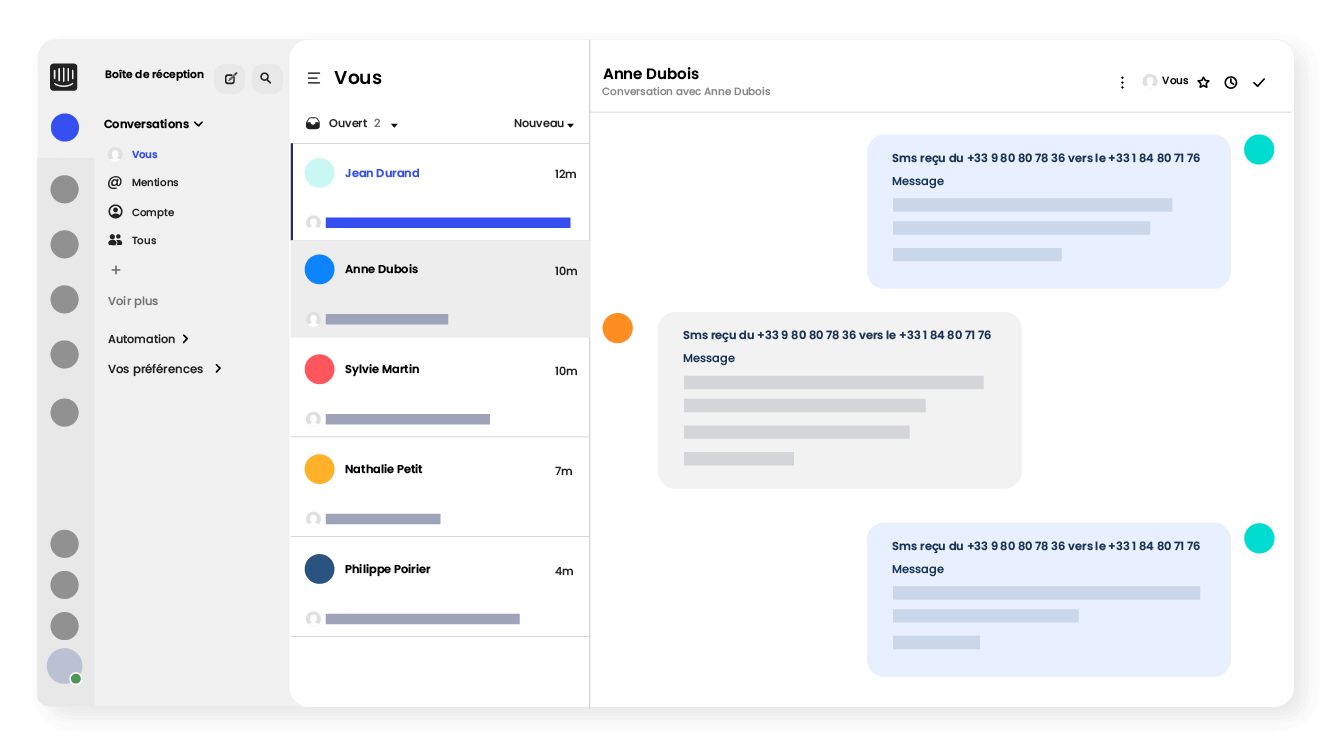Select the Vous inbox tab

coord(143,154)
